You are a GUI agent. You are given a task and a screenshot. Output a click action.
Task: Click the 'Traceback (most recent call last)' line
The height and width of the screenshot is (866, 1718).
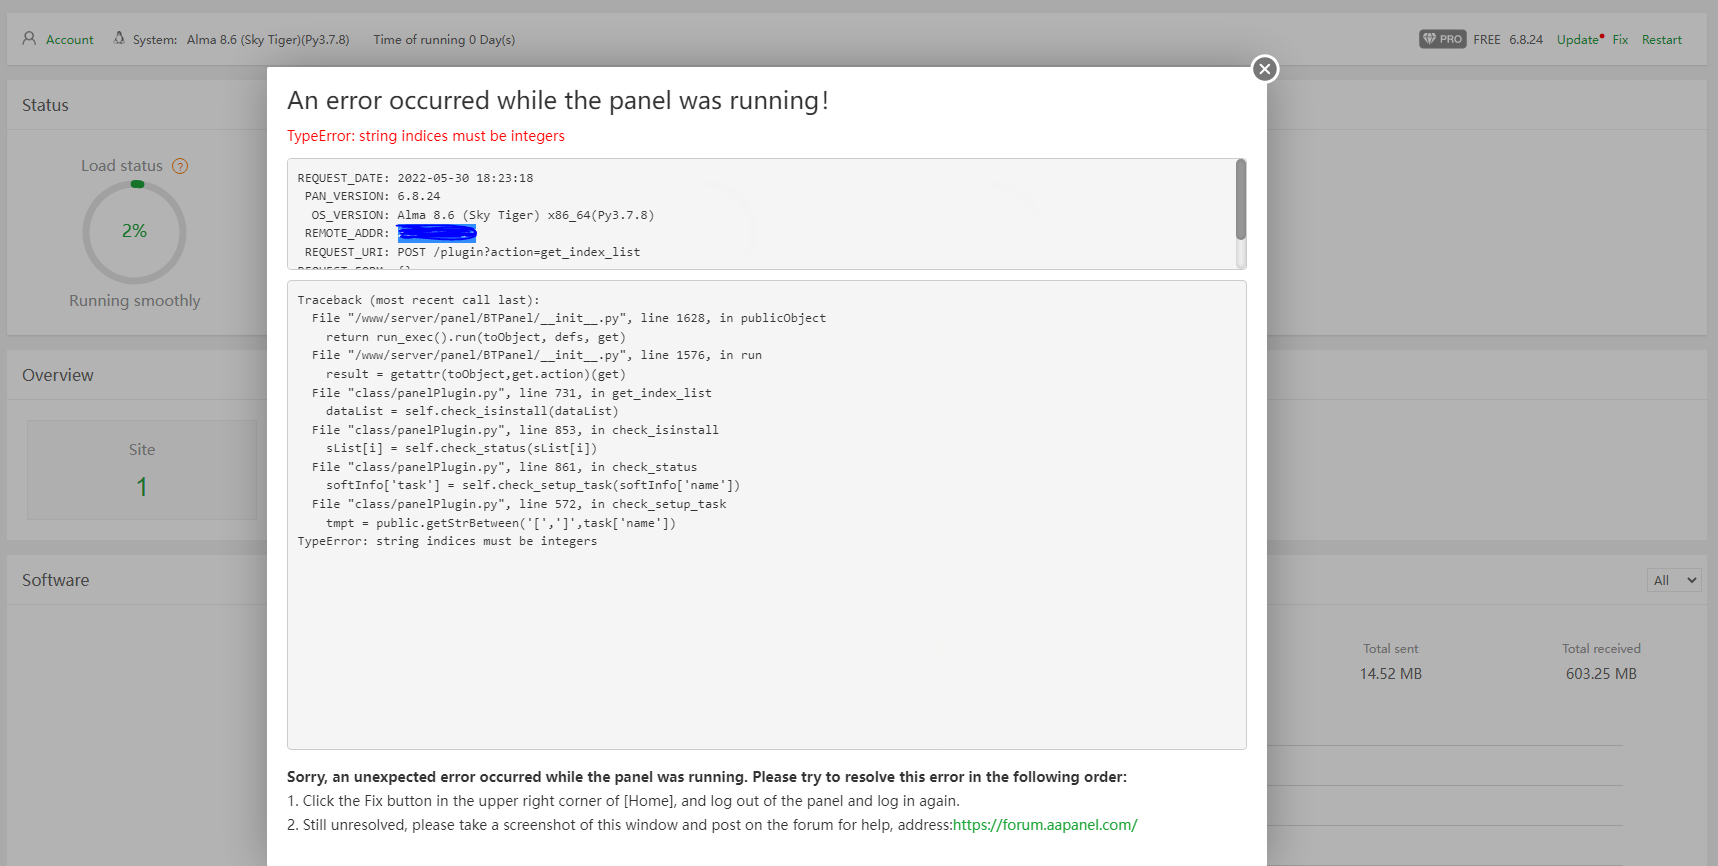click(x=418, y=300)
